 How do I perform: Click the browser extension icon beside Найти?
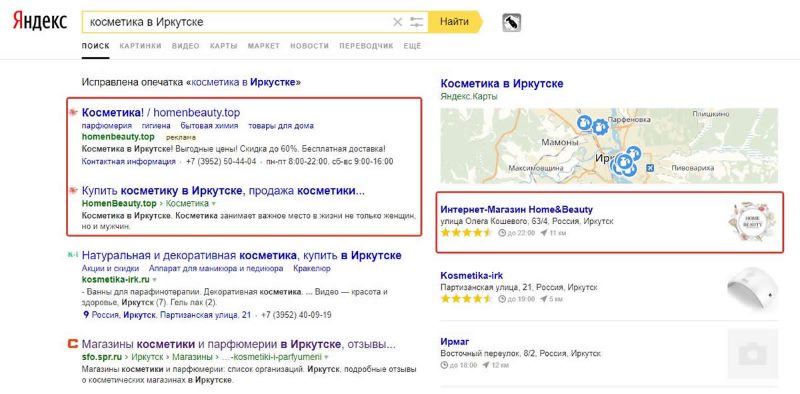click(x=511, y=22)
